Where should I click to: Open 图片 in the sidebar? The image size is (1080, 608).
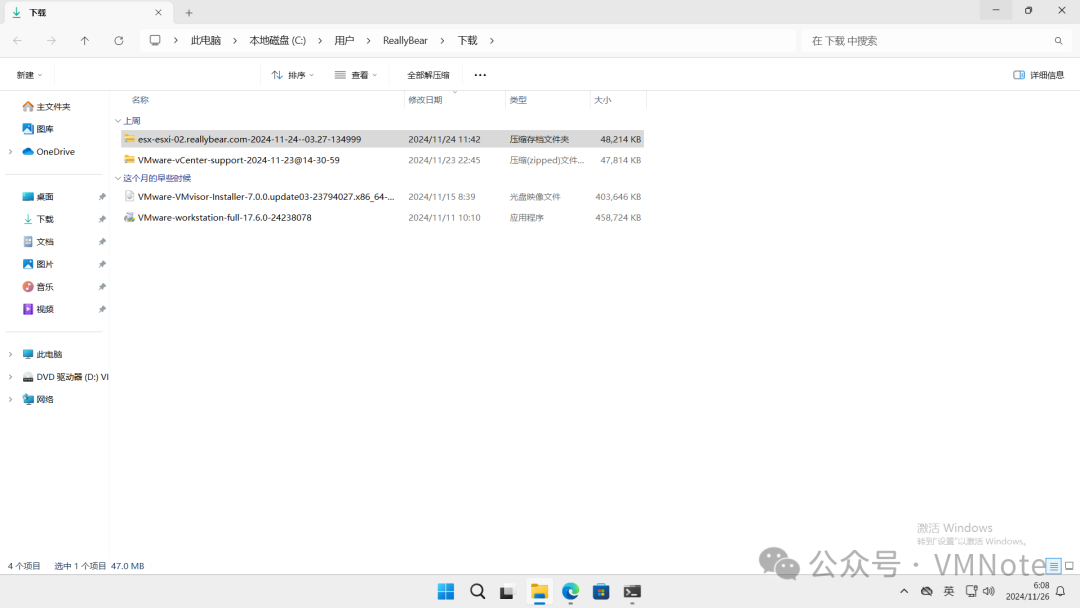click(45, 264)
